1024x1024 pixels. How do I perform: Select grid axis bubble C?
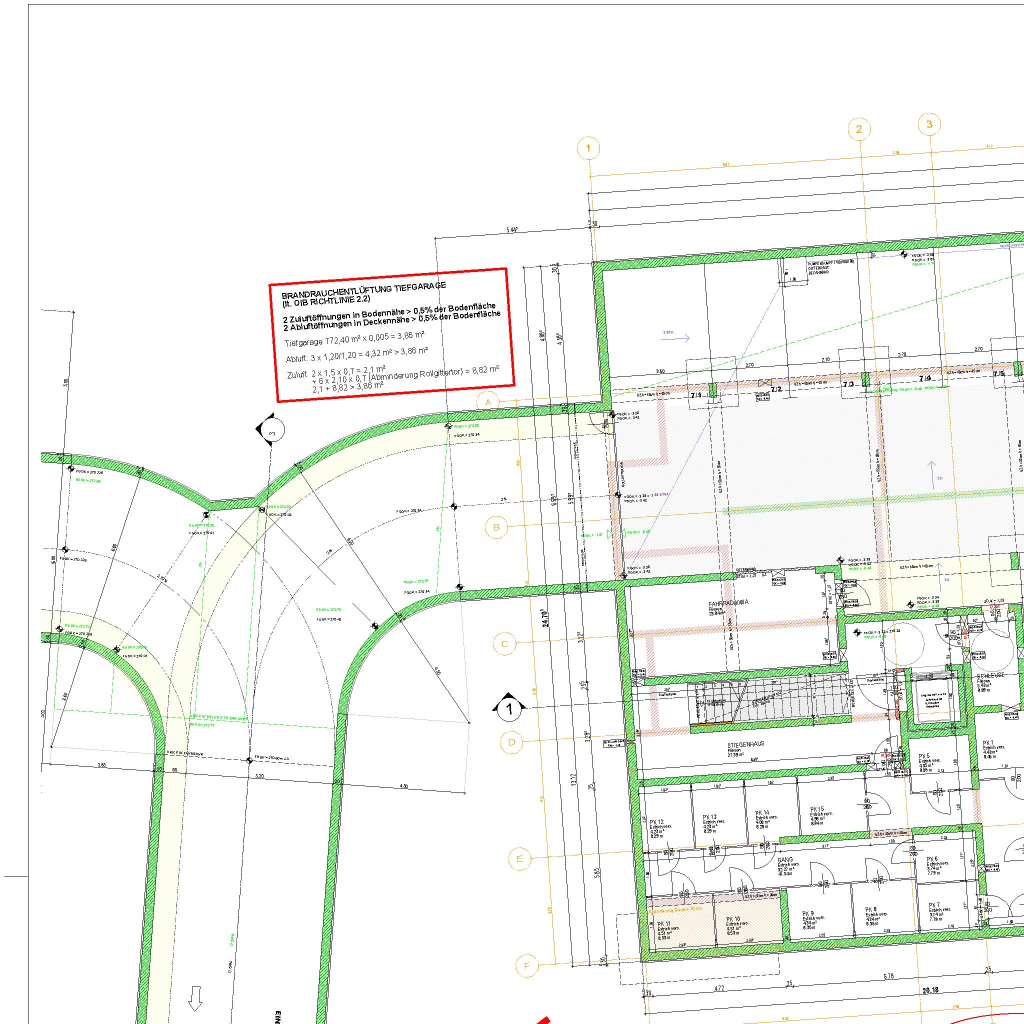coord(504,644)
